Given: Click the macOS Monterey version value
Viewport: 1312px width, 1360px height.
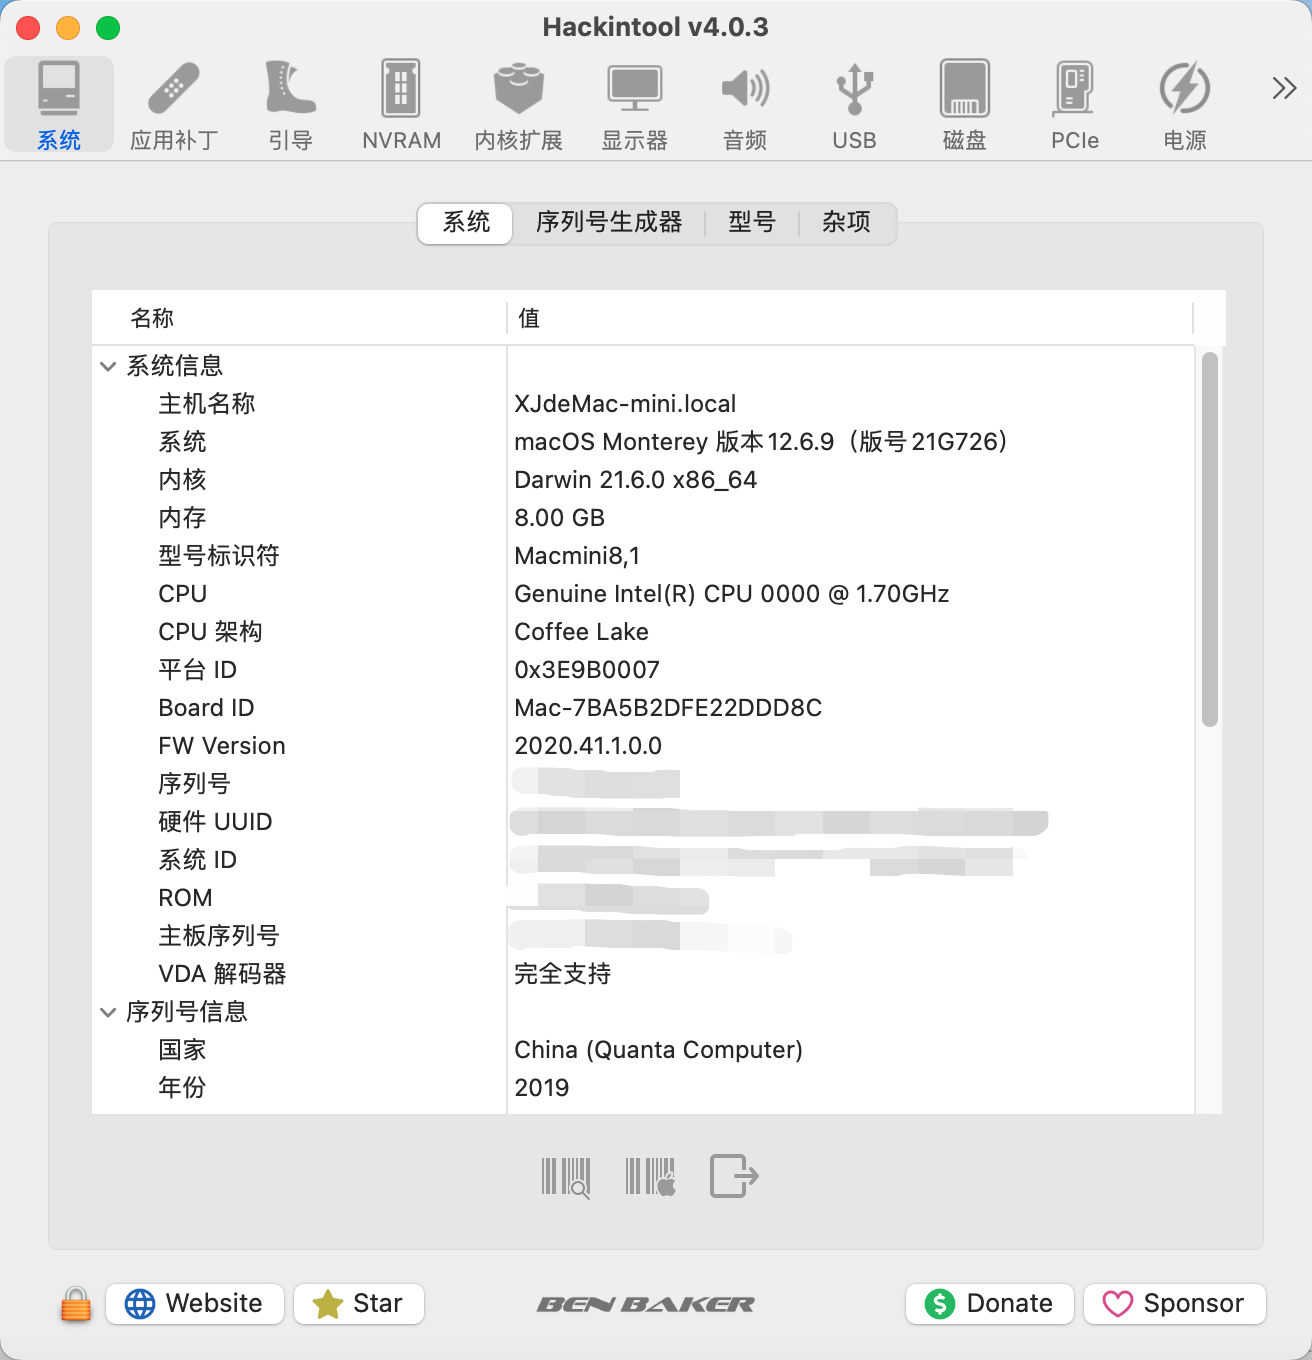Looking at the screenshot, I should [x=761, y=442].
